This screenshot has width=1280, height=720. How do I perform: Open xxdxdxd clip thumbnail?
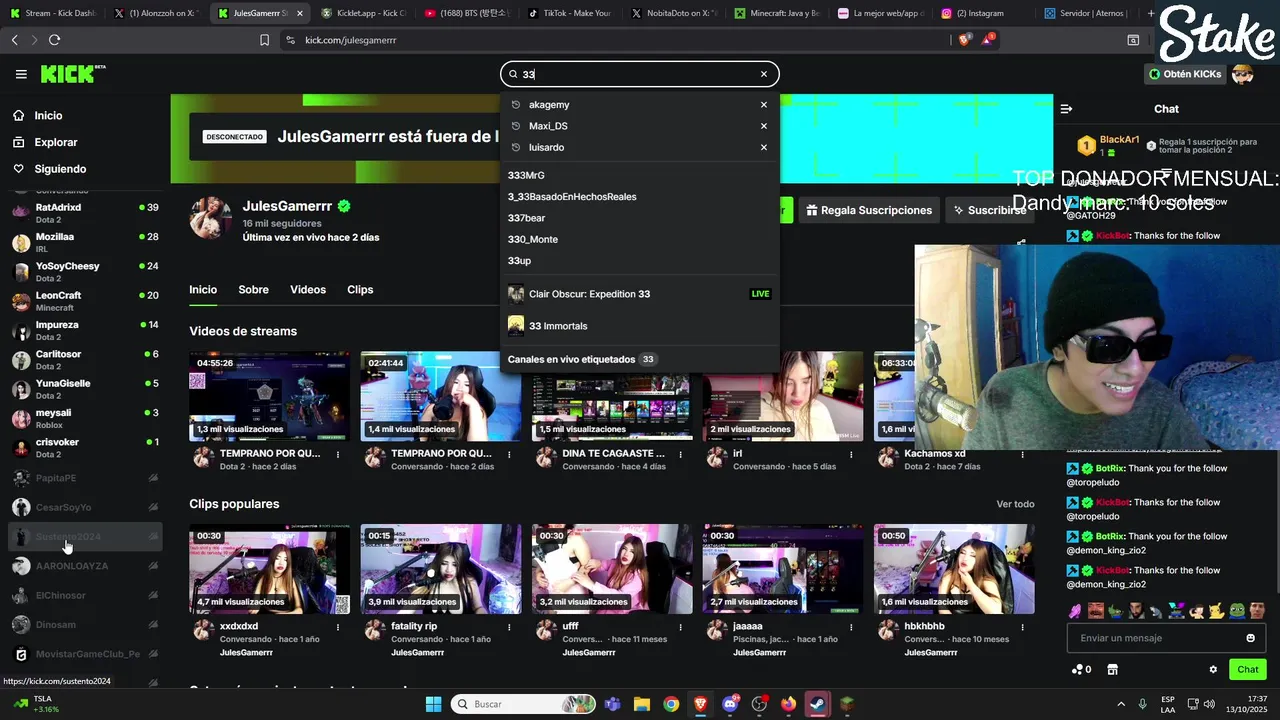[x=270, y=569]
